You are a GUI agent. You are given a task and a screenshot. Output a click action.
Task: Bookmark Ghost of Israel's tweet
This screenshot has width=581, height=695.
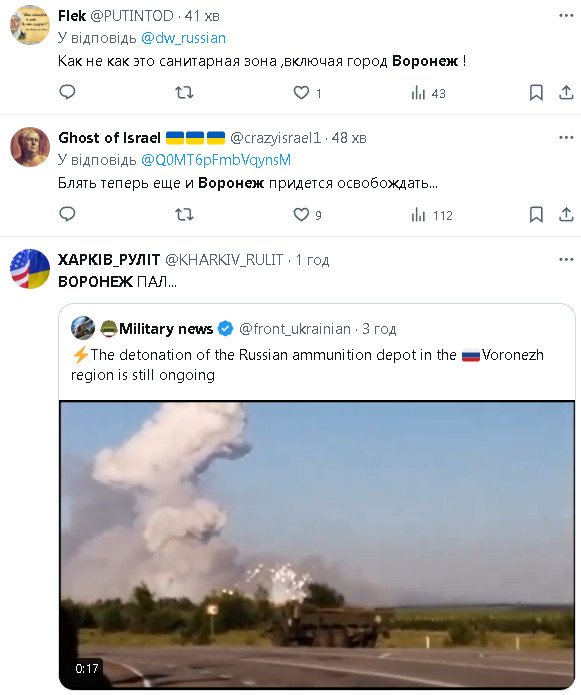(536, 215)
